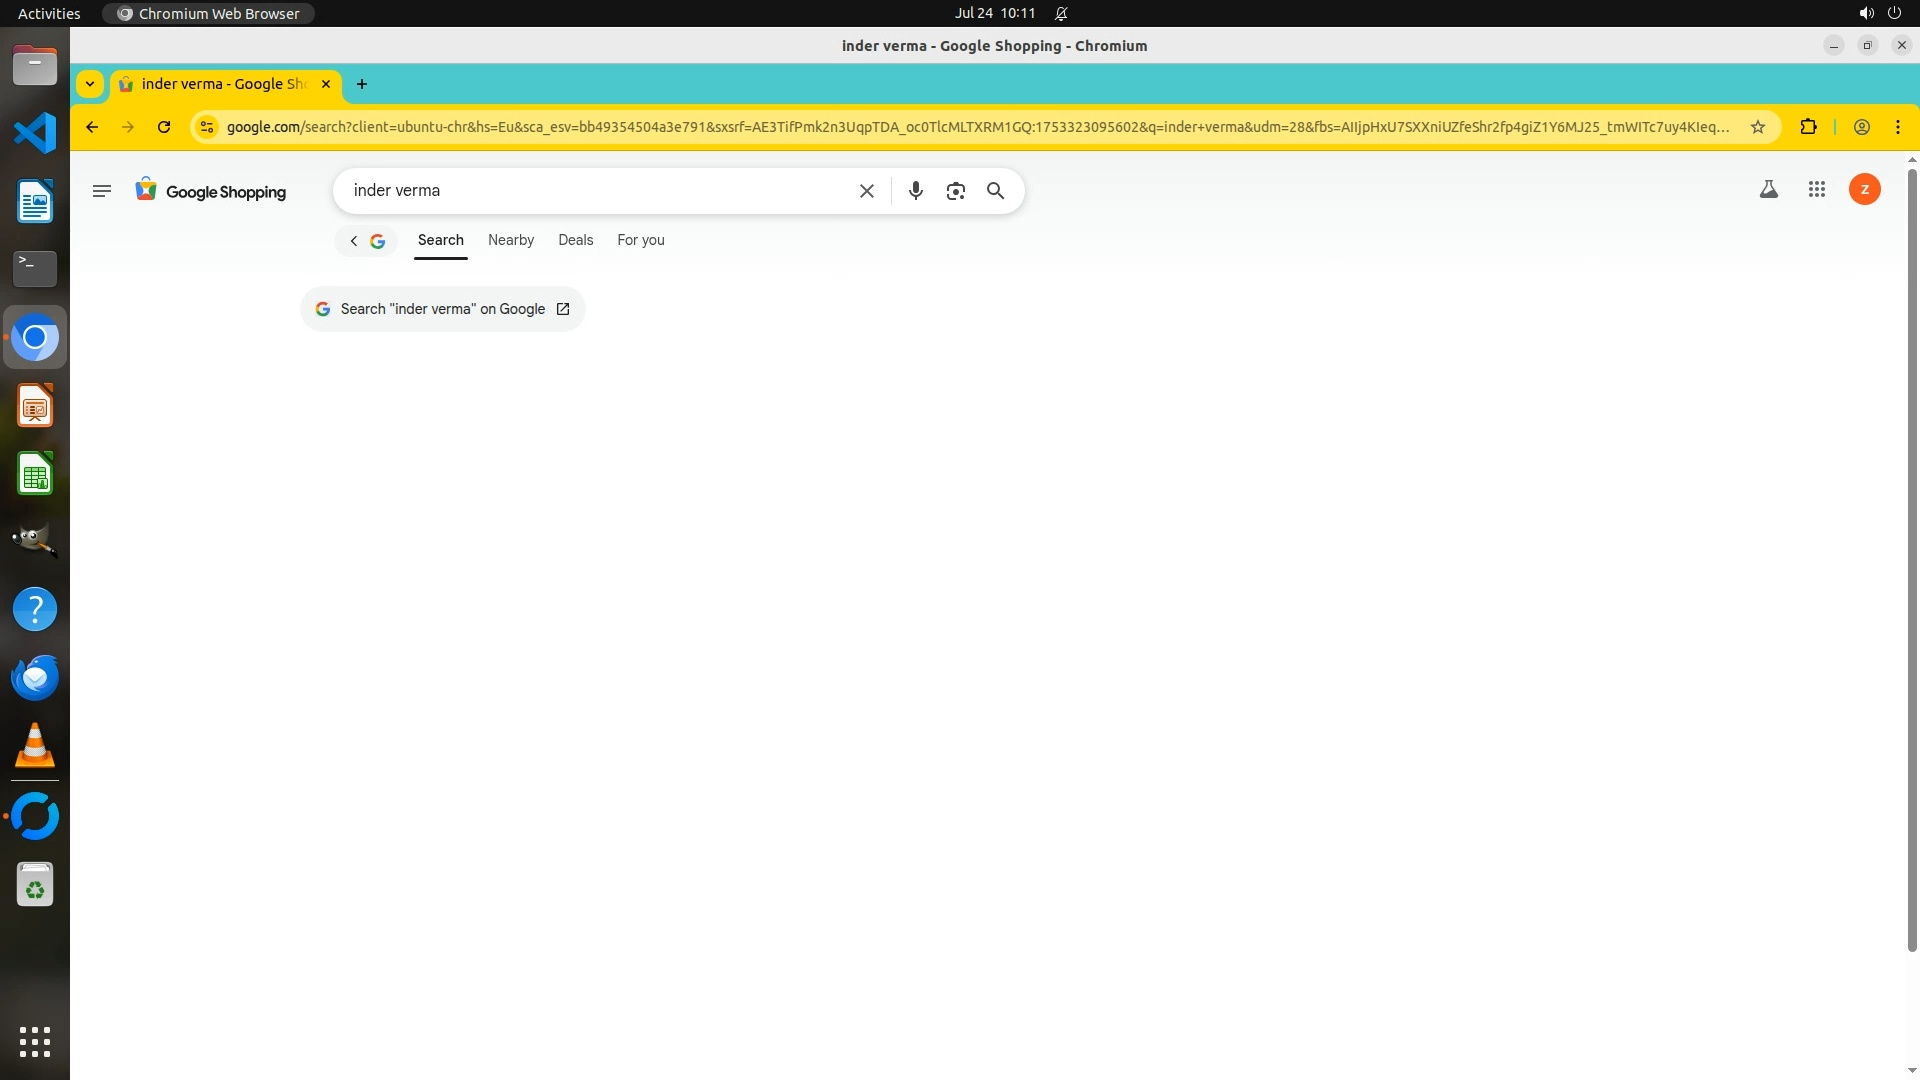Open the For you tab

640,240
